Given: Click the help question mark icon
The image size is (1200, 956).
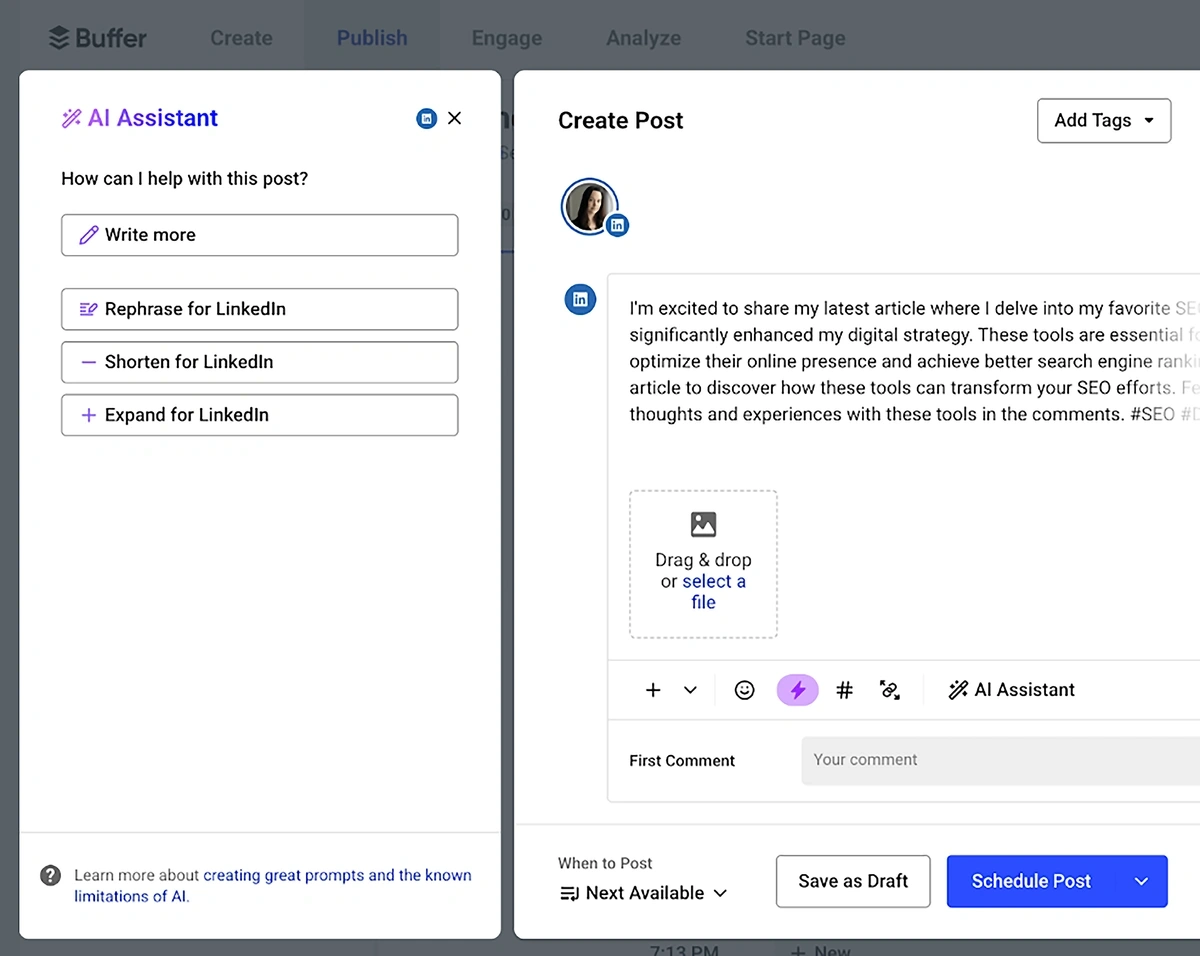Looking at the screenshot, I should tap(50, 876).
